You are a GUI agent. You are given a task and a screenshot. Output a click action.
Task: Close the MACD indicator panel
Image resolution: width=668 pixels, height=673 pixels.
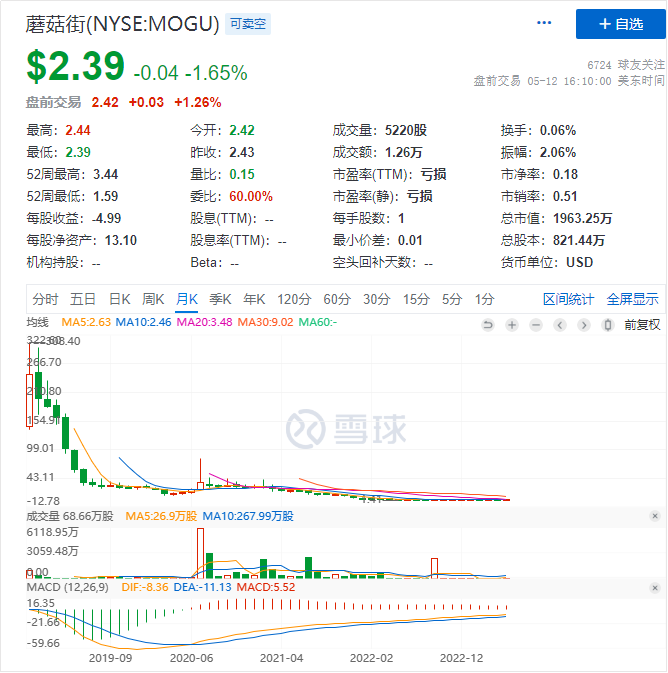point(655,588)
